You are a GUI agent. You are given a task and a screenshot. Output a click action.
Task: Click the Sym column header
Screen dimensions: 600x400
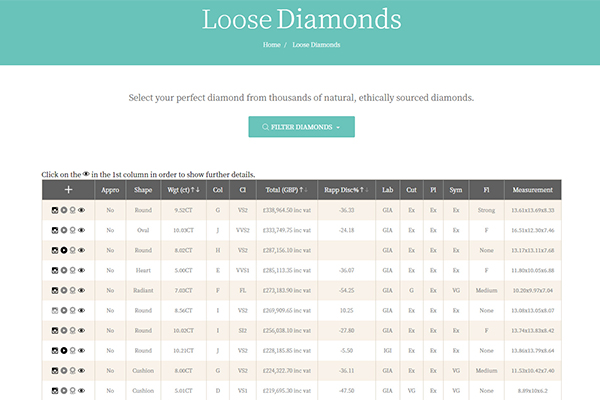(456, 190)
